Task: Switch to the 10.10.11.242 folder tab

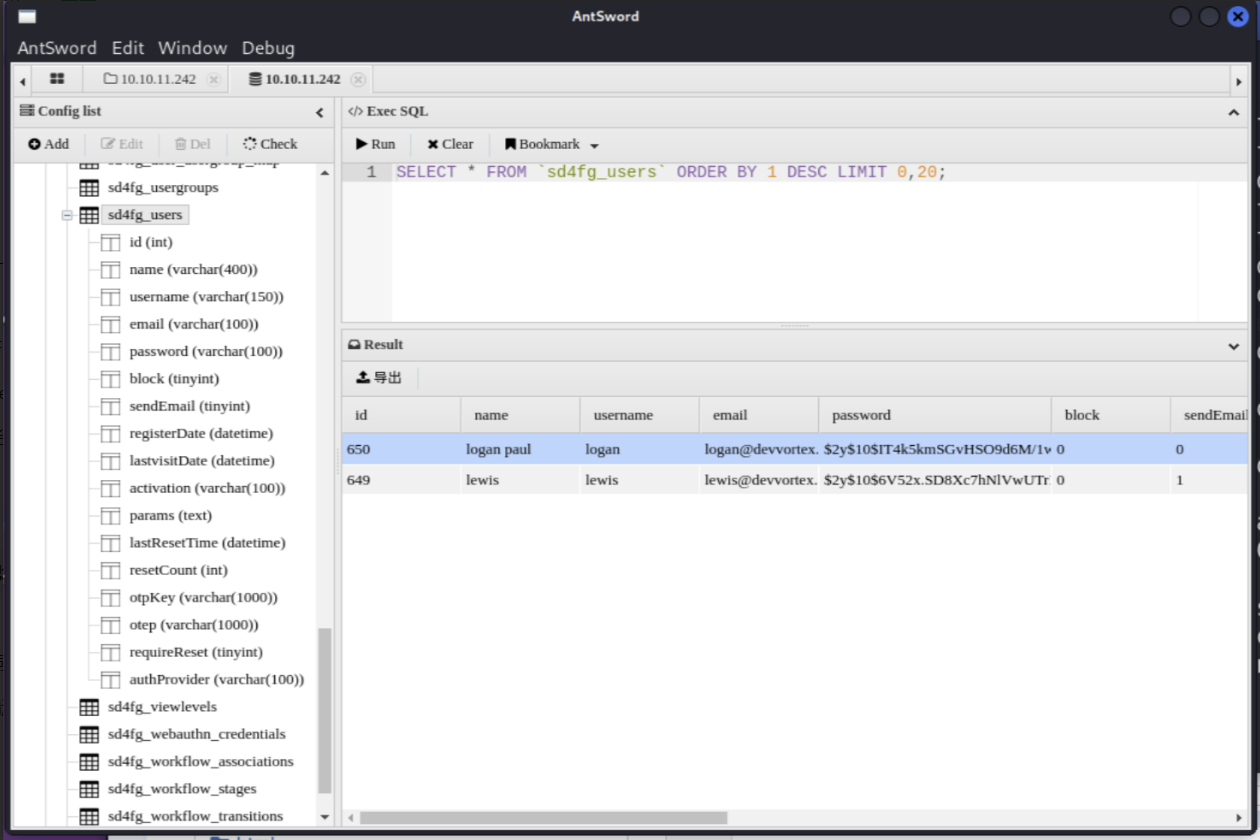Action: [x=150, y=79]
